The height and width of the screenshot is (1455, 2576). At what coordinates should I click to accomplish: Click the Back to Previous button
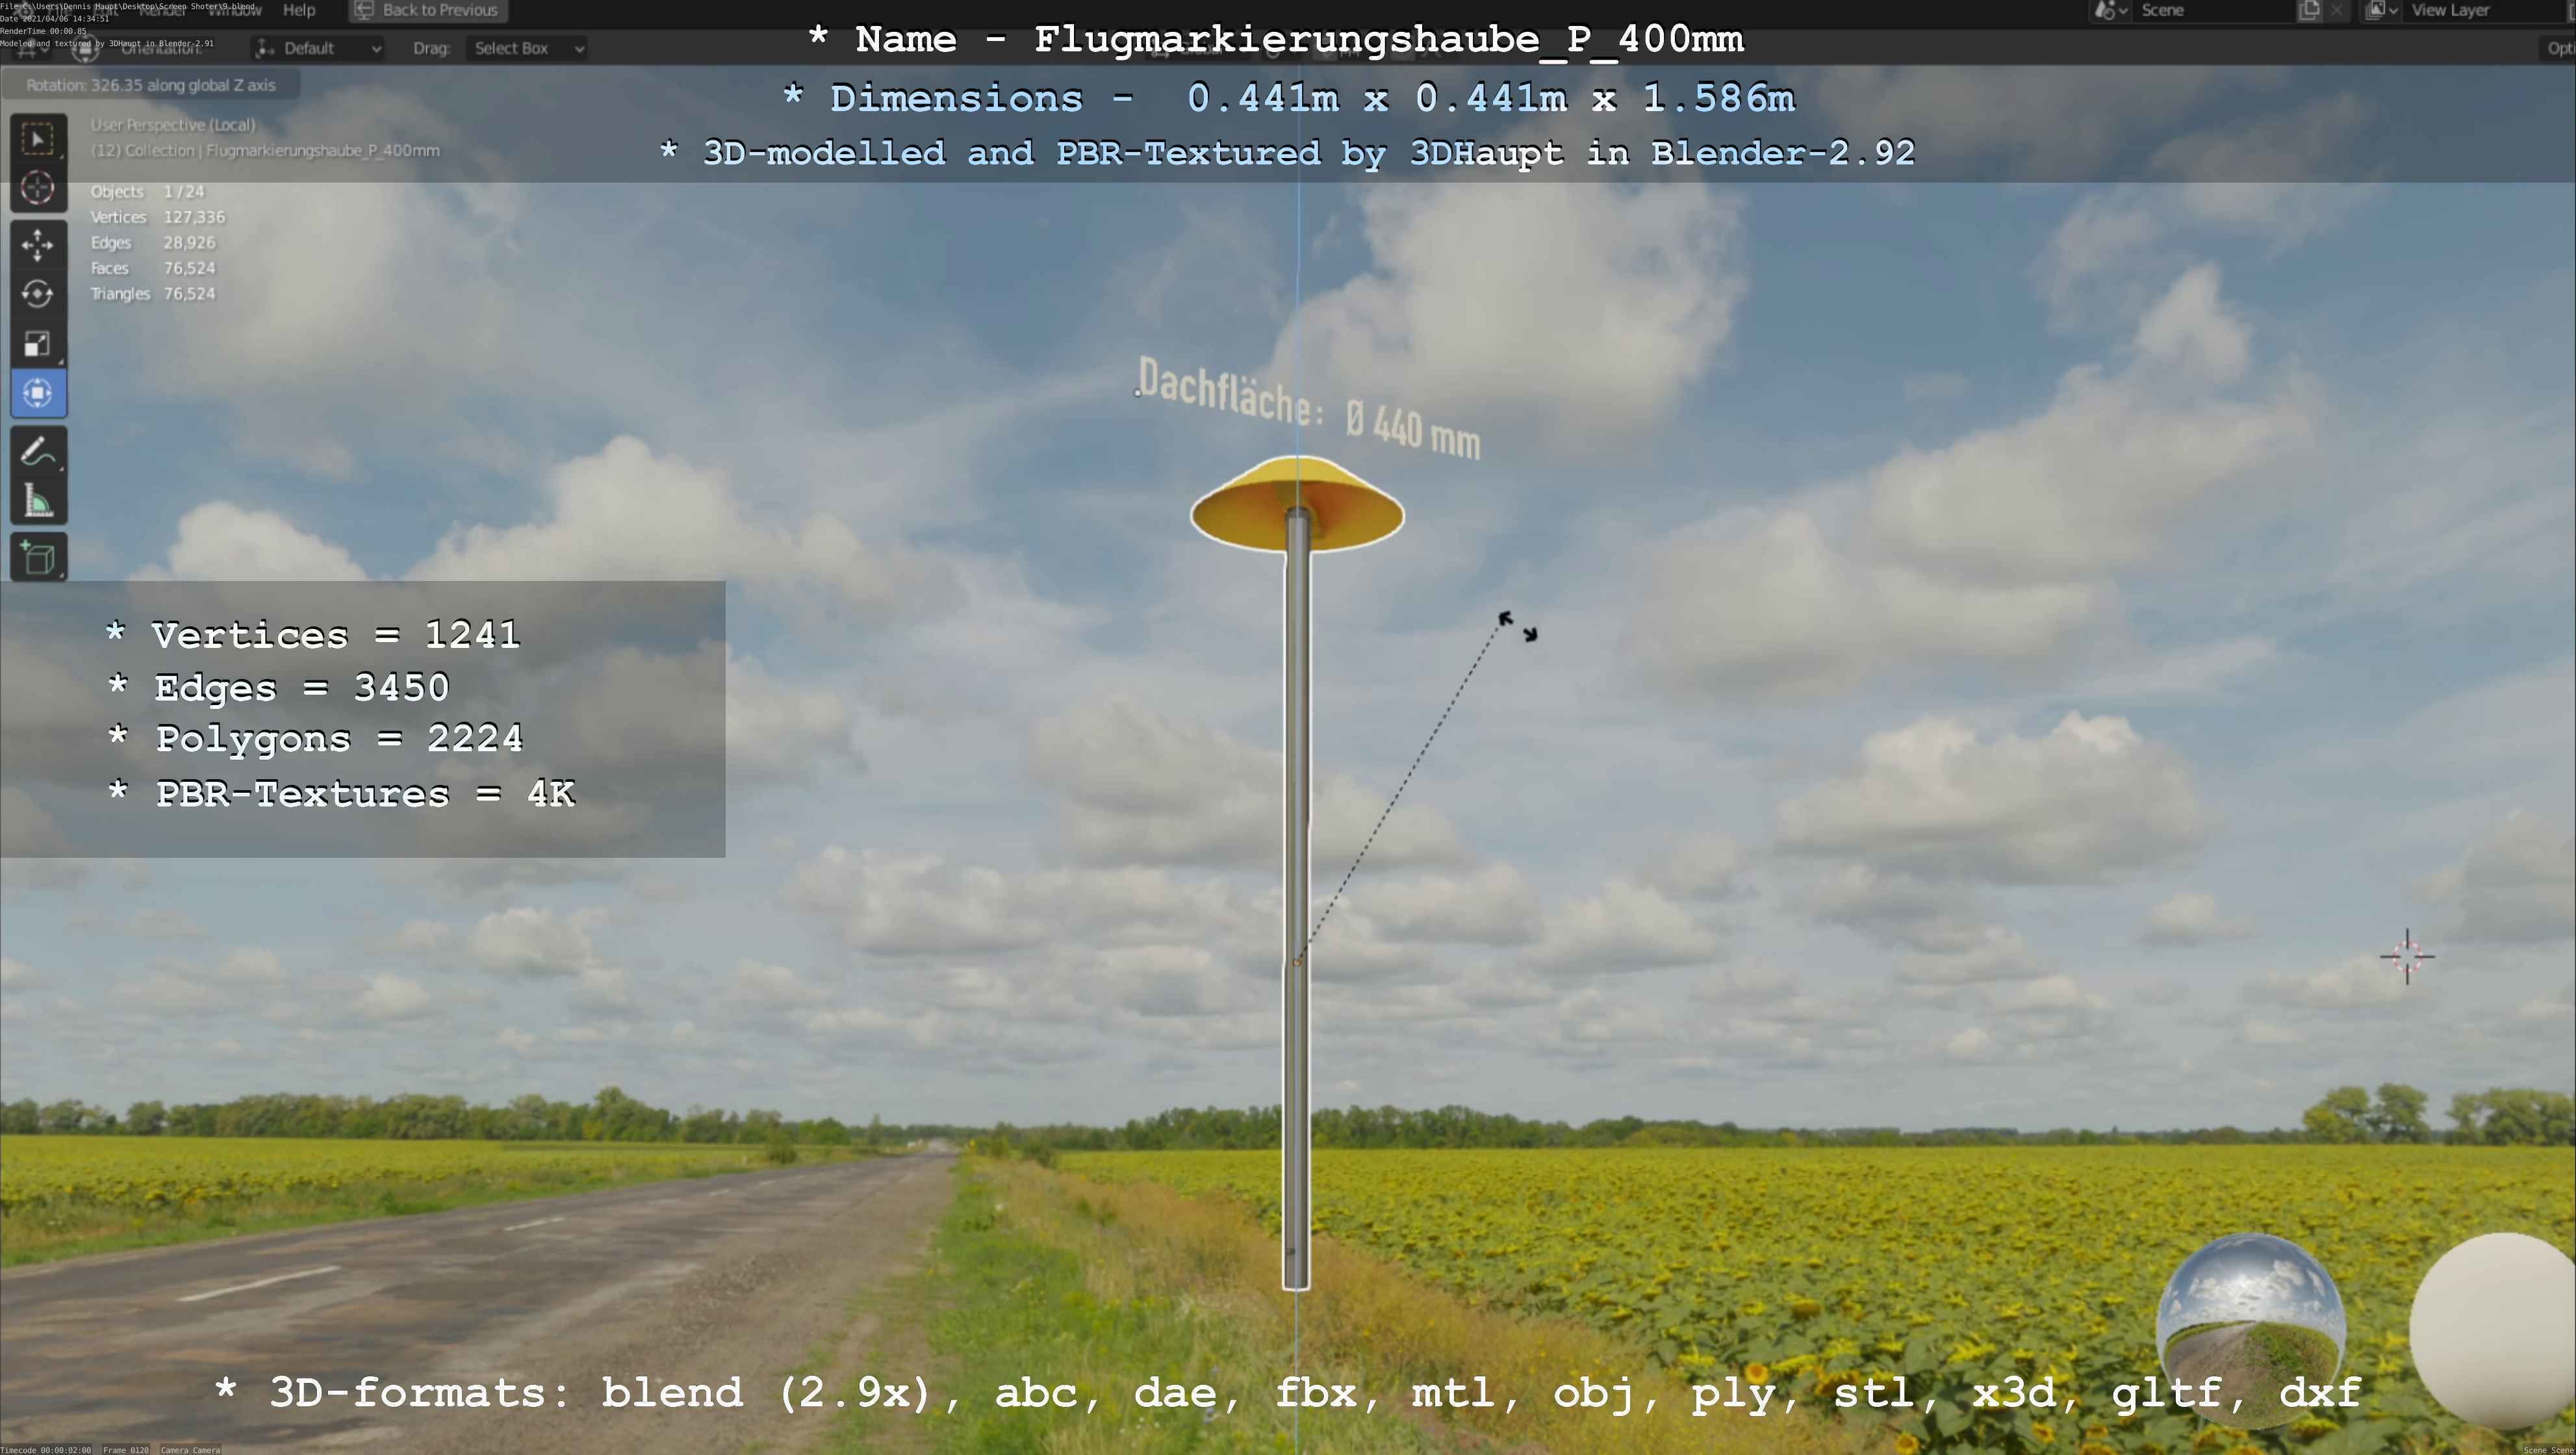428,10
